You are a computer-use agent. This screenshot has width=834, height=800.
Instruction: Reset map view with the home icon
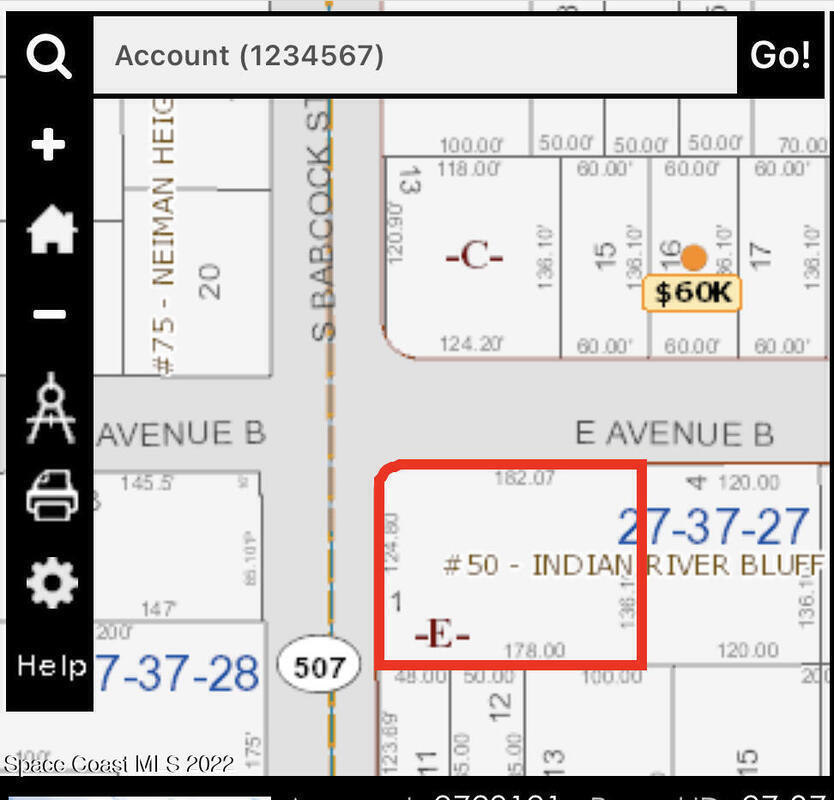pyautogui.click(x=49, y=231)
